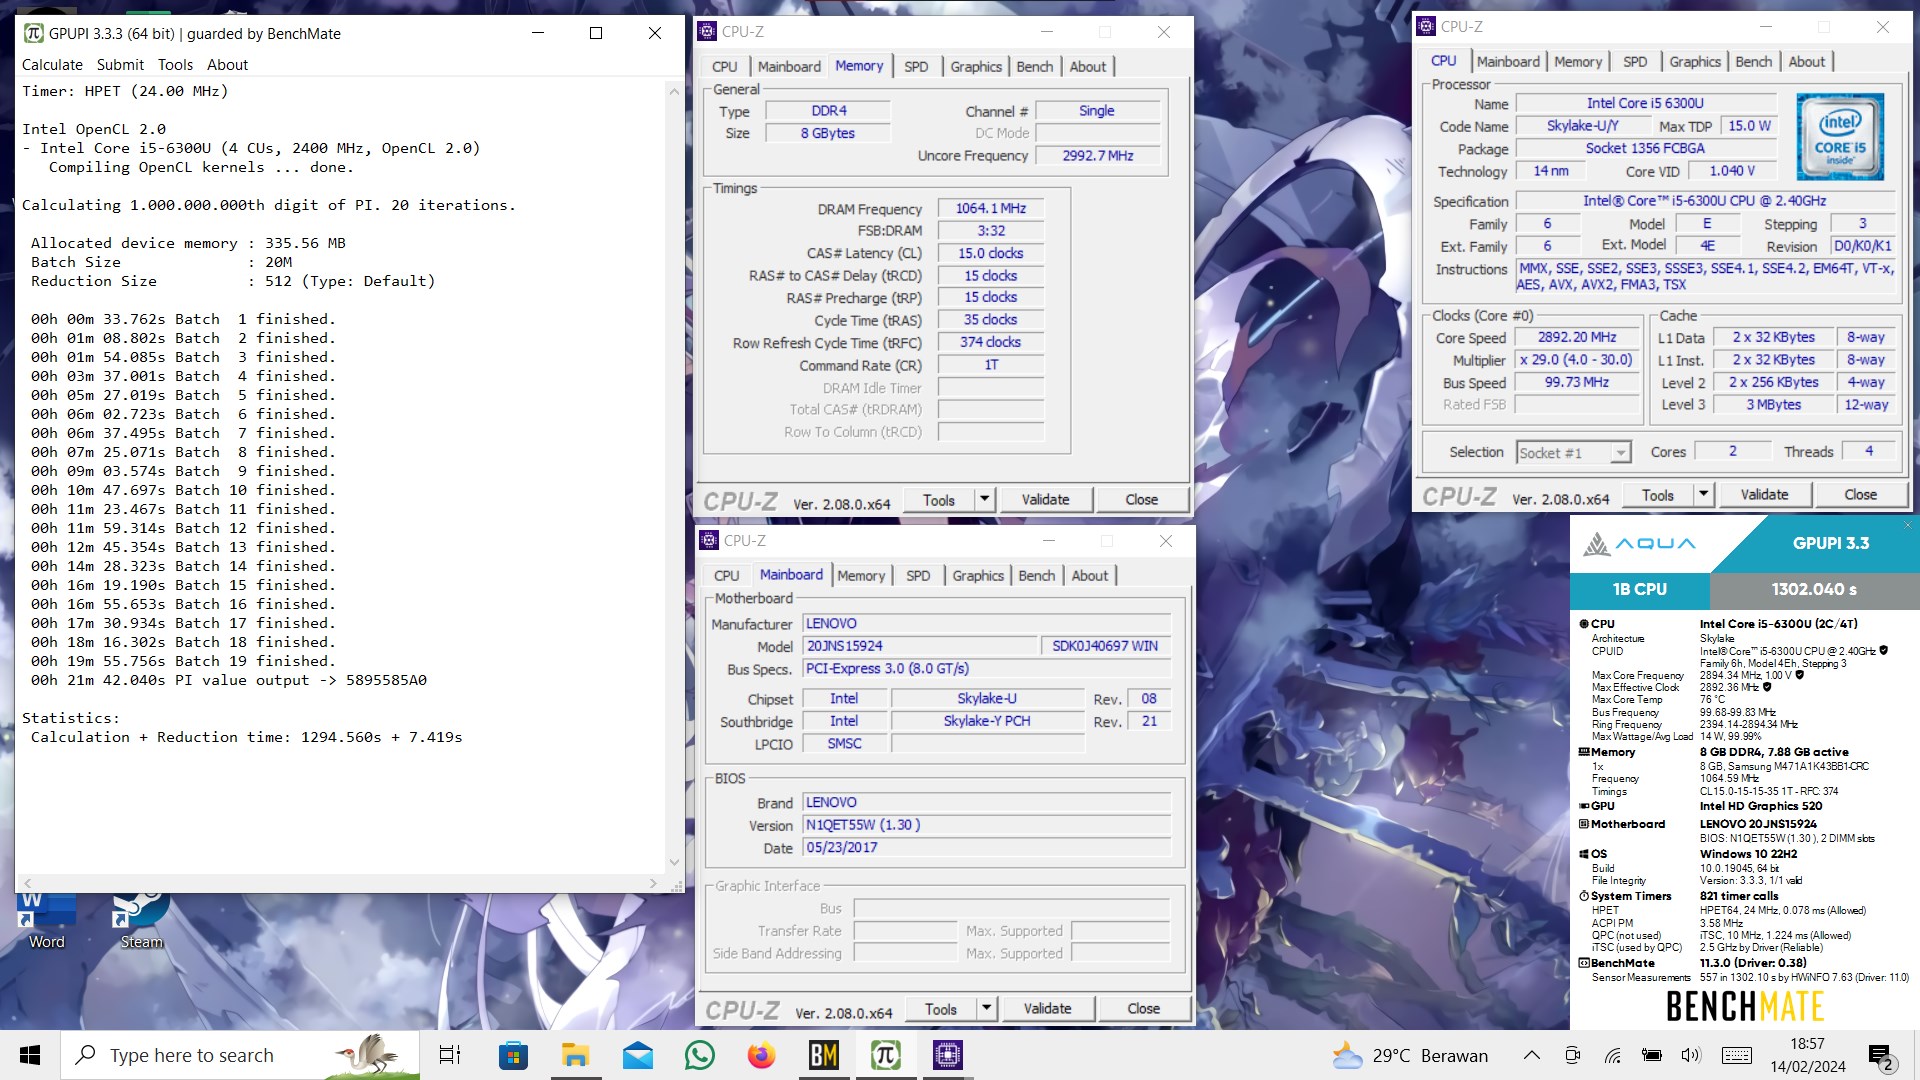Click the taskbar search box
Viewport: 1920px width, 1080px height.
(x=240, y=1055)
